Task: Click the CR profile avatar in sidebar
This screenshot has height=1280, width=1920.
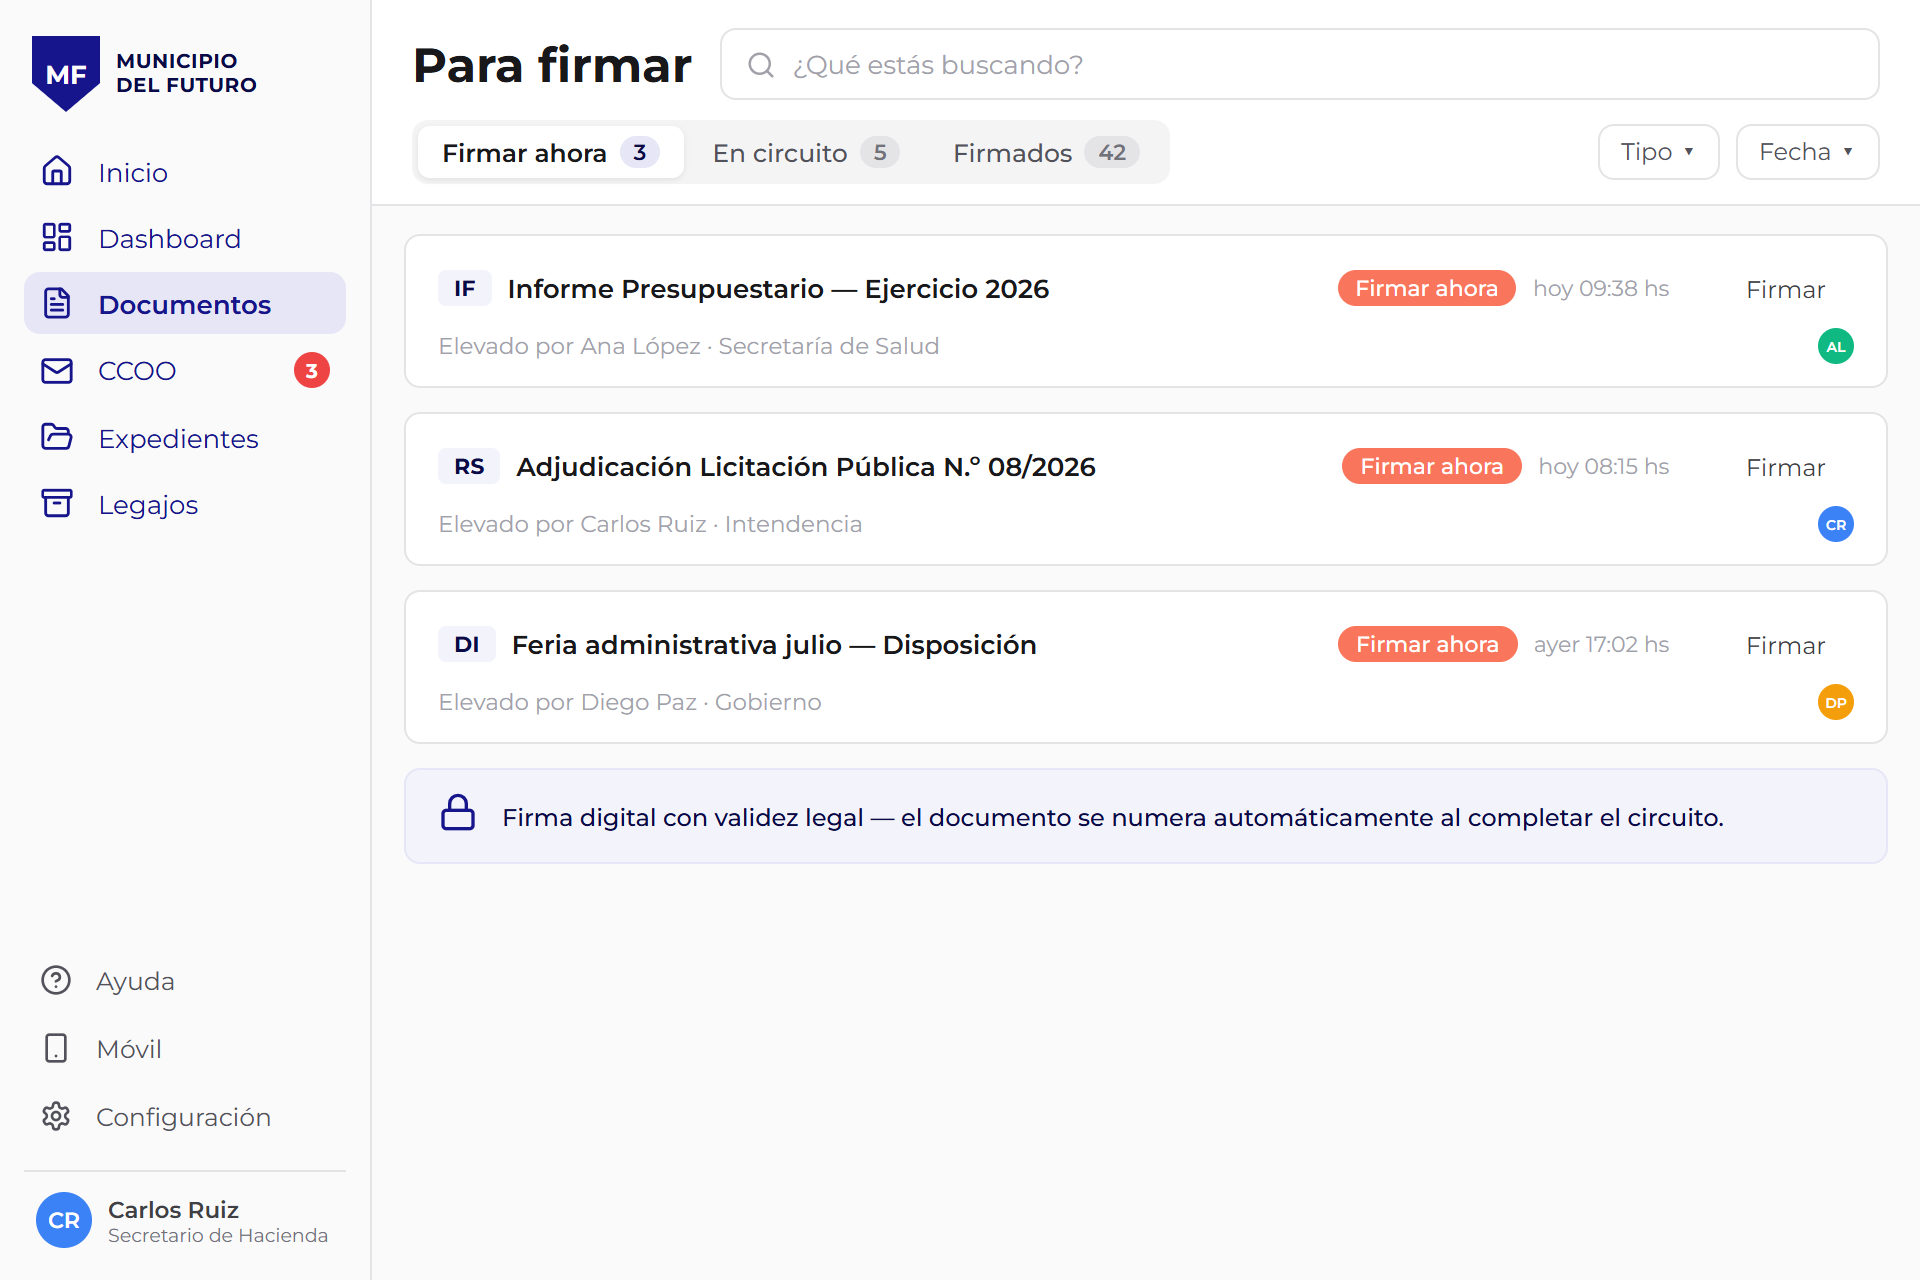Action: point(64,1220)
